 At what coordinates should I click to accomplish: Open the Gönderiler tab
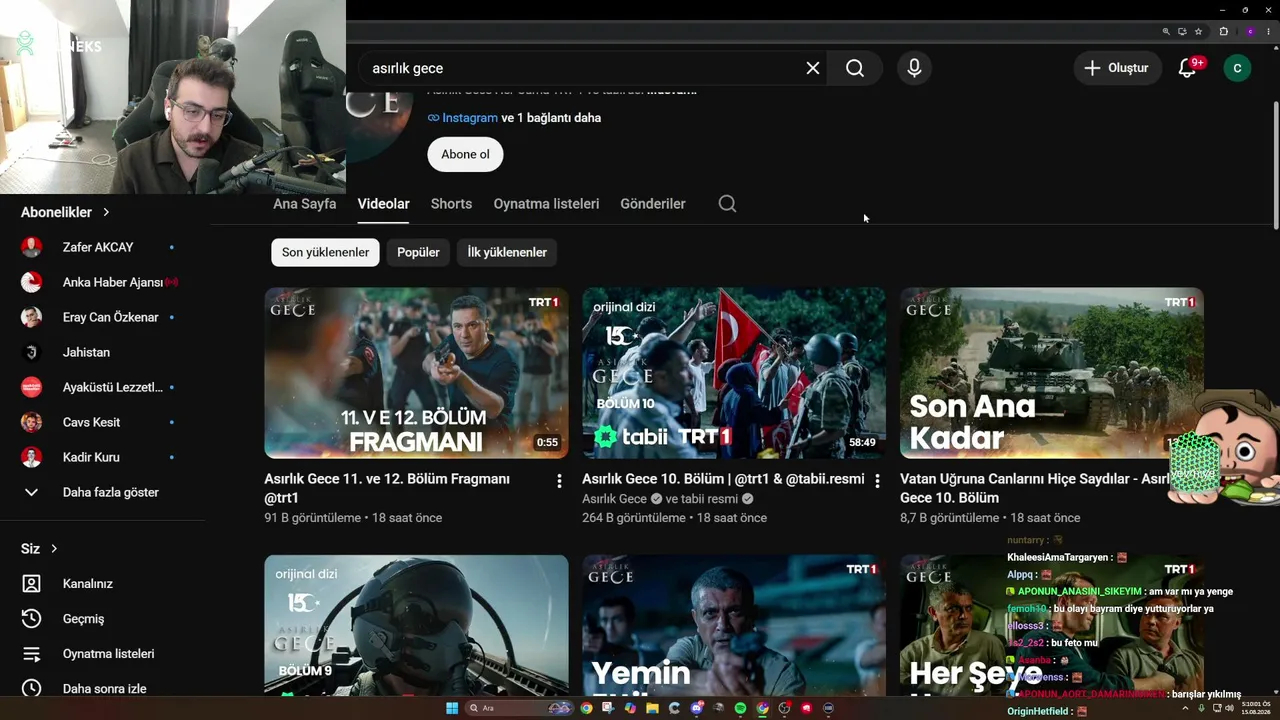tap(653, 204)
